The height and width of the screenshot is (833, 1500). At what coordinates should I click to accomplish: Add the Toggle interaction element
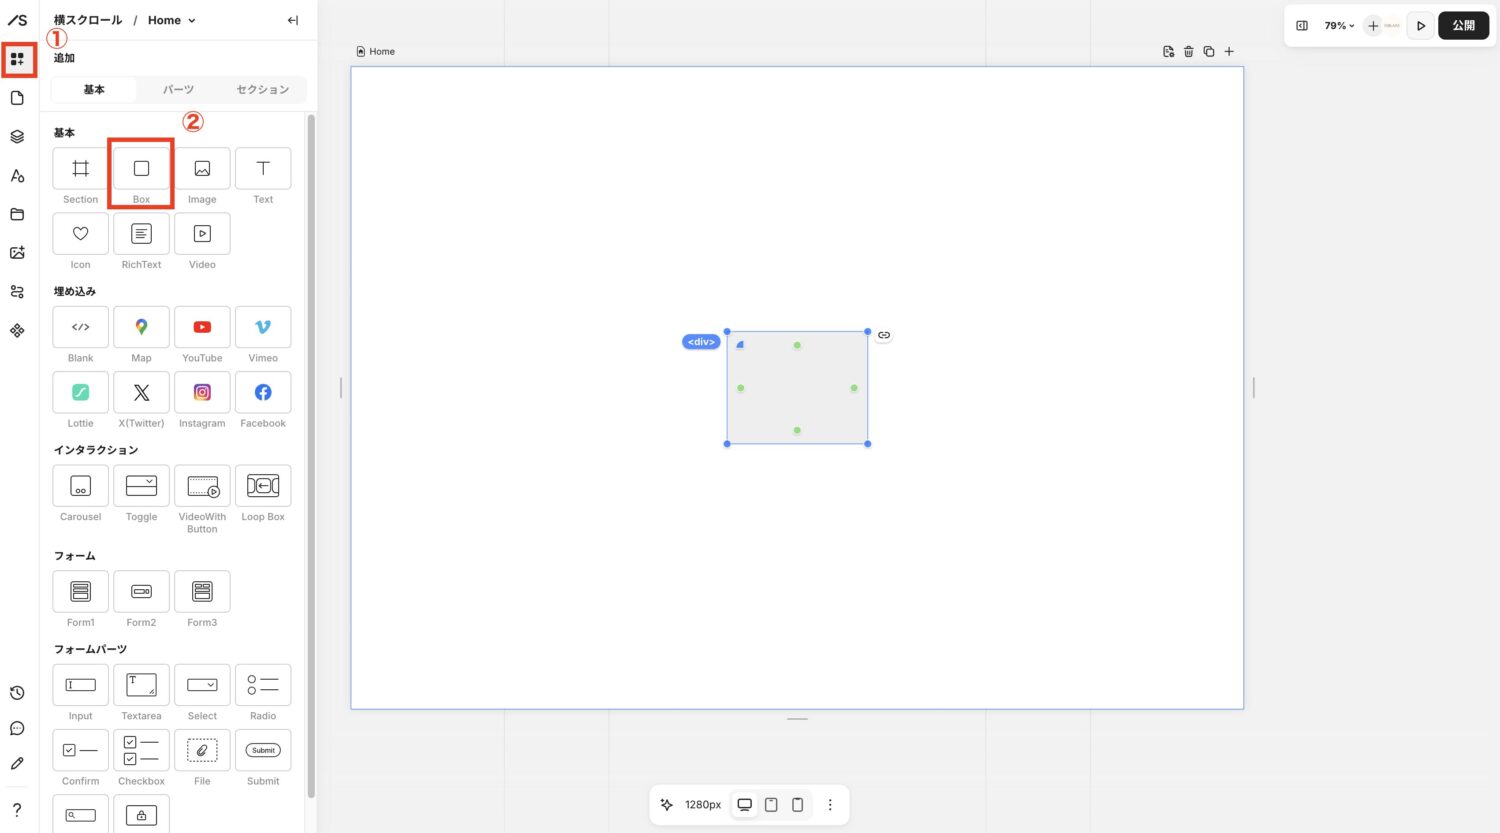(x=141, y=487)
